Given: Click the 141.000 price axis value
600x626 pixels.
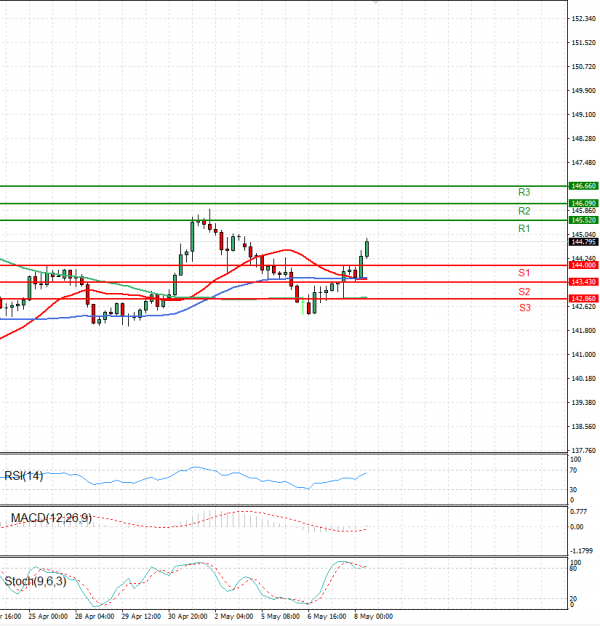Looking at the screenshot, I should [584, 355].
